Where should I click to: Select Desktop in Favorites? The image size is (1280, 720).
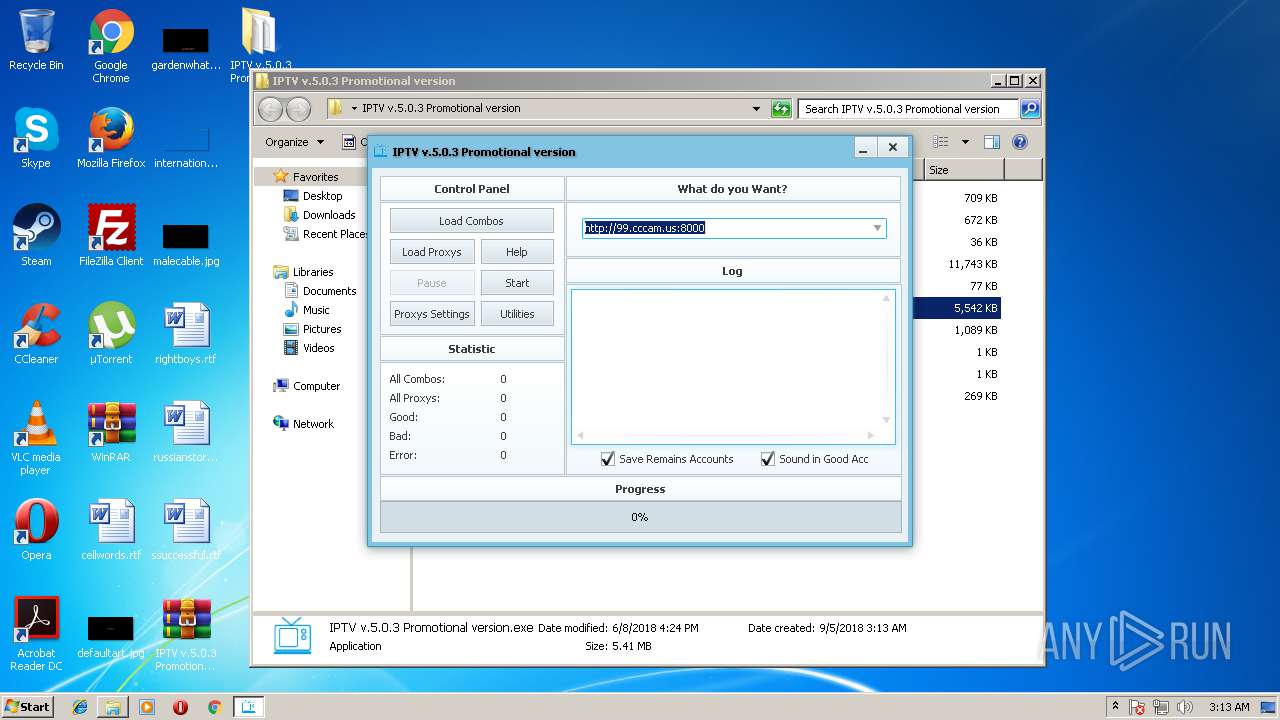pos(322,196)
